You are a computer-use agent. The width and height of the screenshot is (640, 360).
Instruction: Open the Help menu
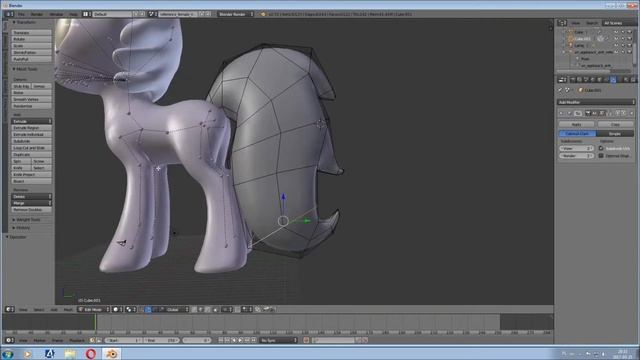tap(73, 14)
